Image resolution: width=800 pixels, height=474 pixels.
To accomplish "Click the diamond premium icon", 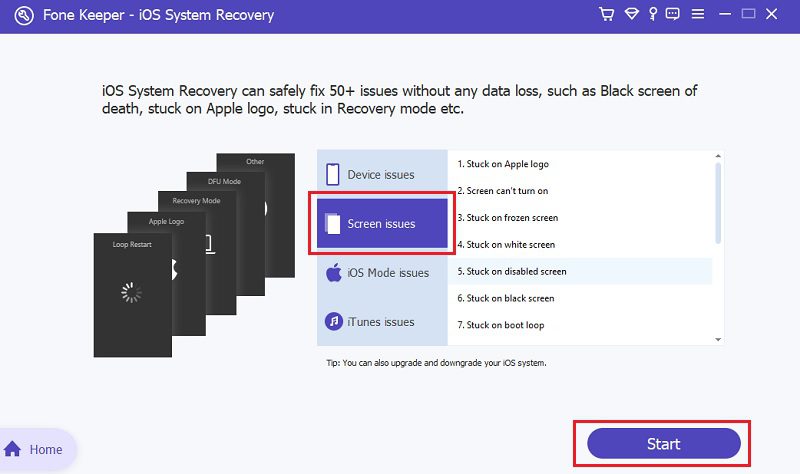I will coord(631,15).
